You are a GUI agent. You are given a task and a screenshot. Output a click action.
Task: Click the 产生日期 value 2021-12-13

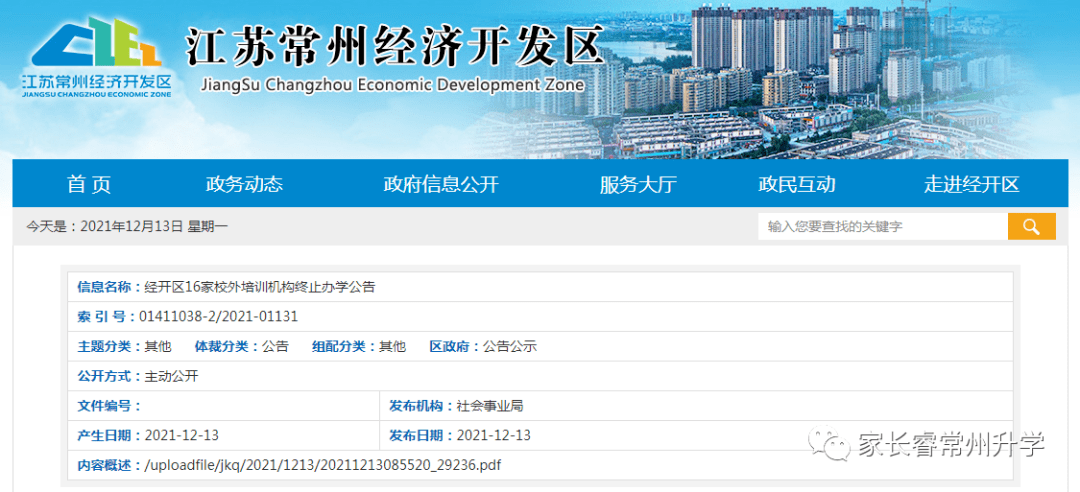[x=181, y=435]
